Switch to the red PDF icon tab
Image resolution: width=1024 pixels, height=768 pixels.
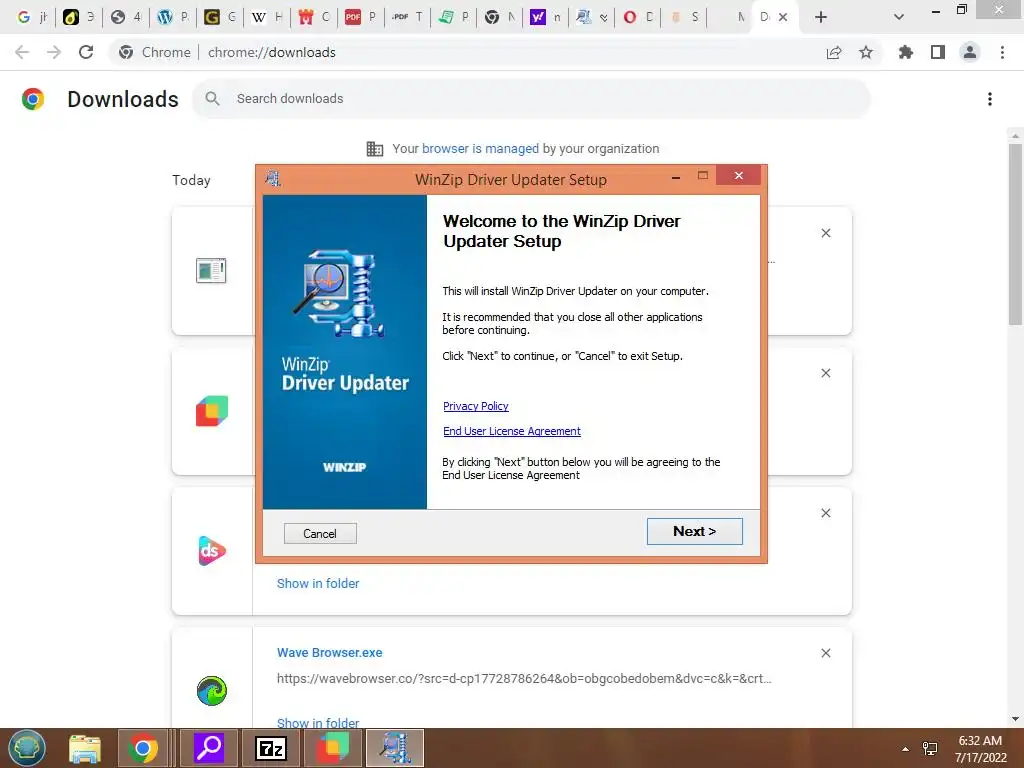(360, 17)
